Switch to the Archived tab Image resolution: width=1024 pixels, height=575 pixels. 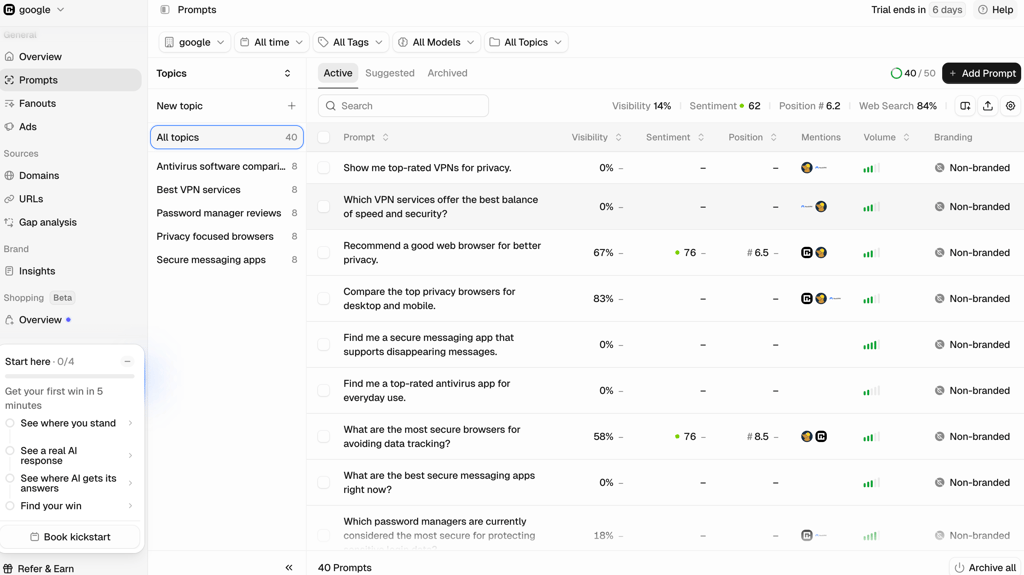pyautogui.click(x=447, y=73)
